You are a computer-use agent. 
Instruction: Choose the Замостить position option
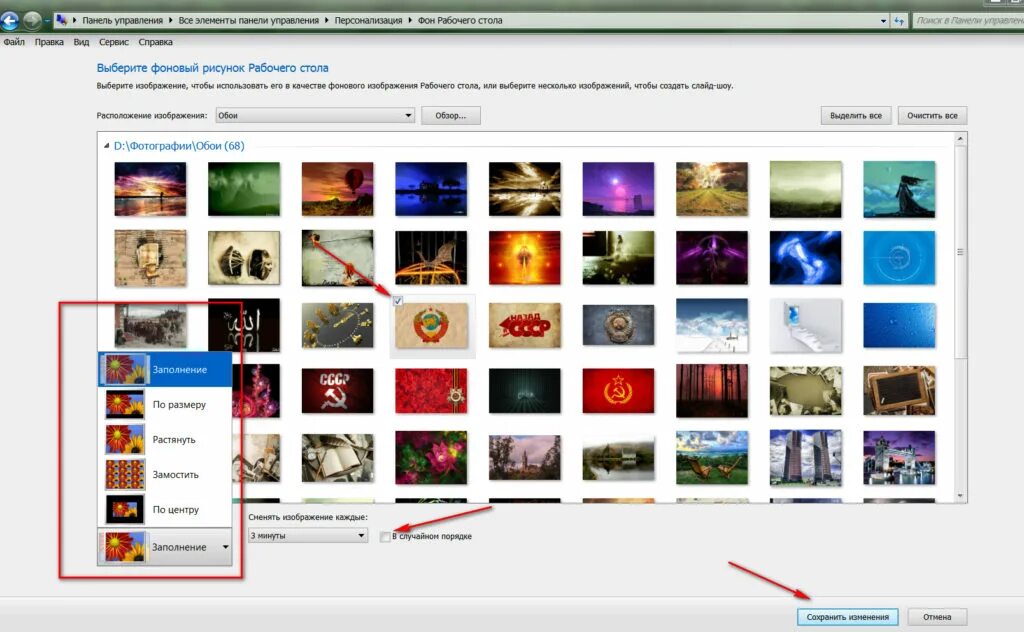pyautogui.click(x=165, y=475)
